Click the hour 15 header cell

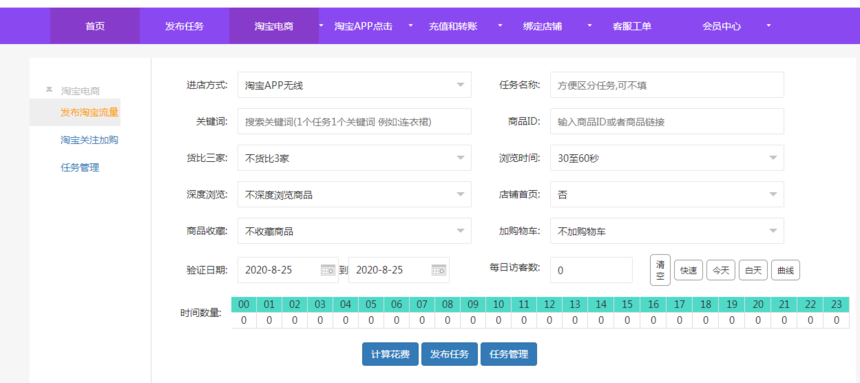tap(627, 305)
